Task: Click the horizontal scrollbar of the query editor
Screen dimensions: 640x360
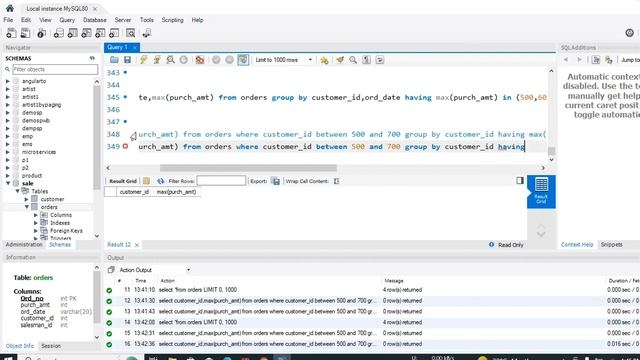Action: (248, 168)
